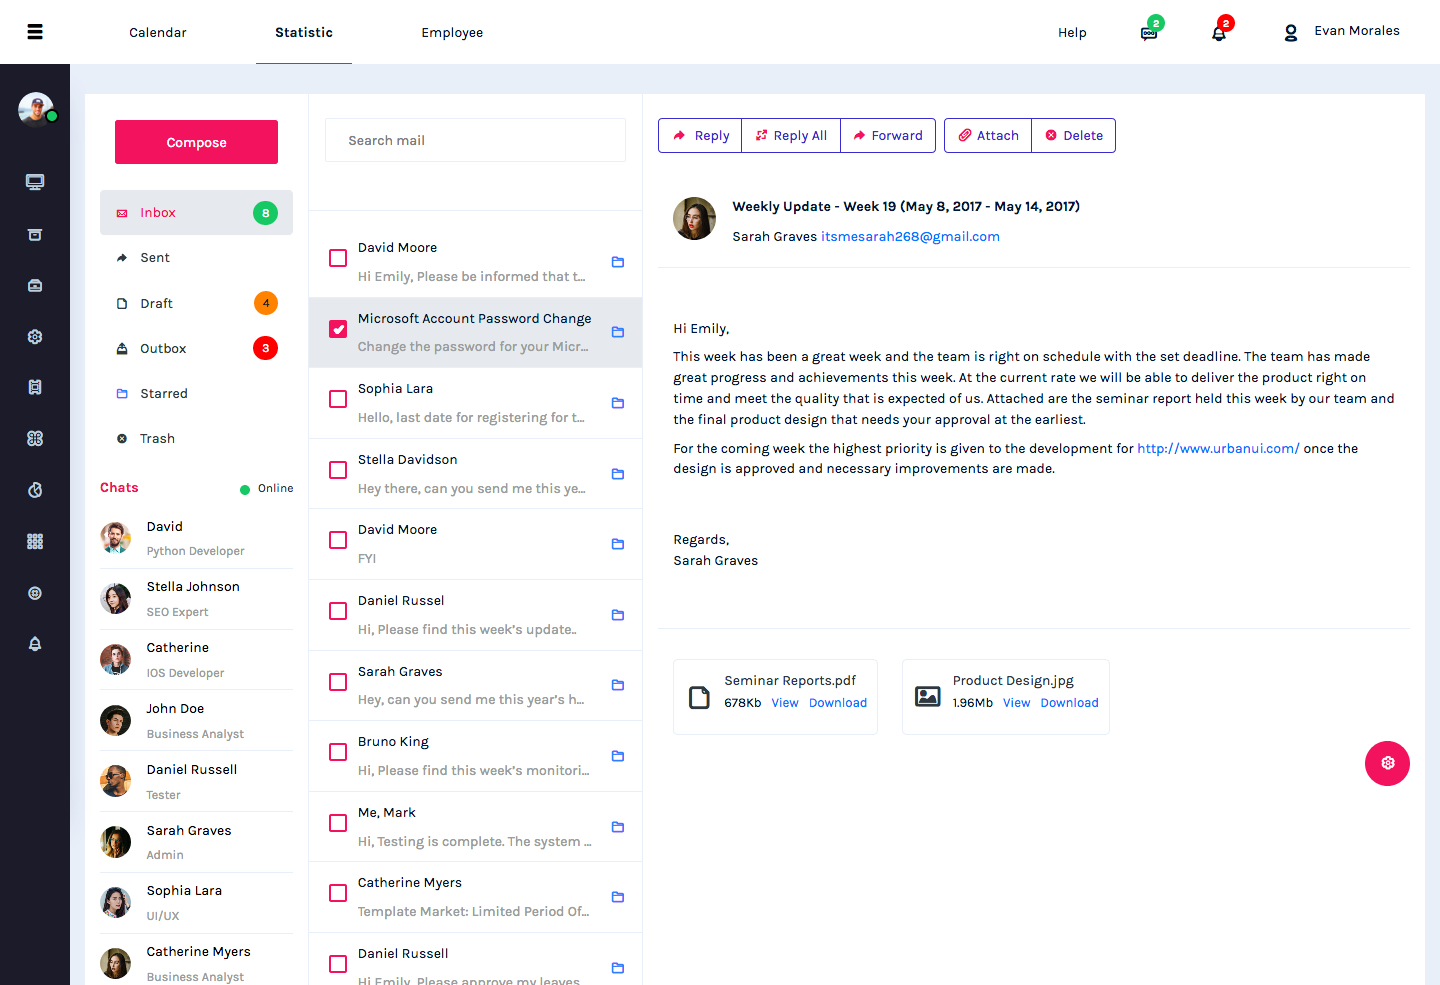Switch to the Employee tab
The image size is (1440, 985).
click(x=452, y=33)
